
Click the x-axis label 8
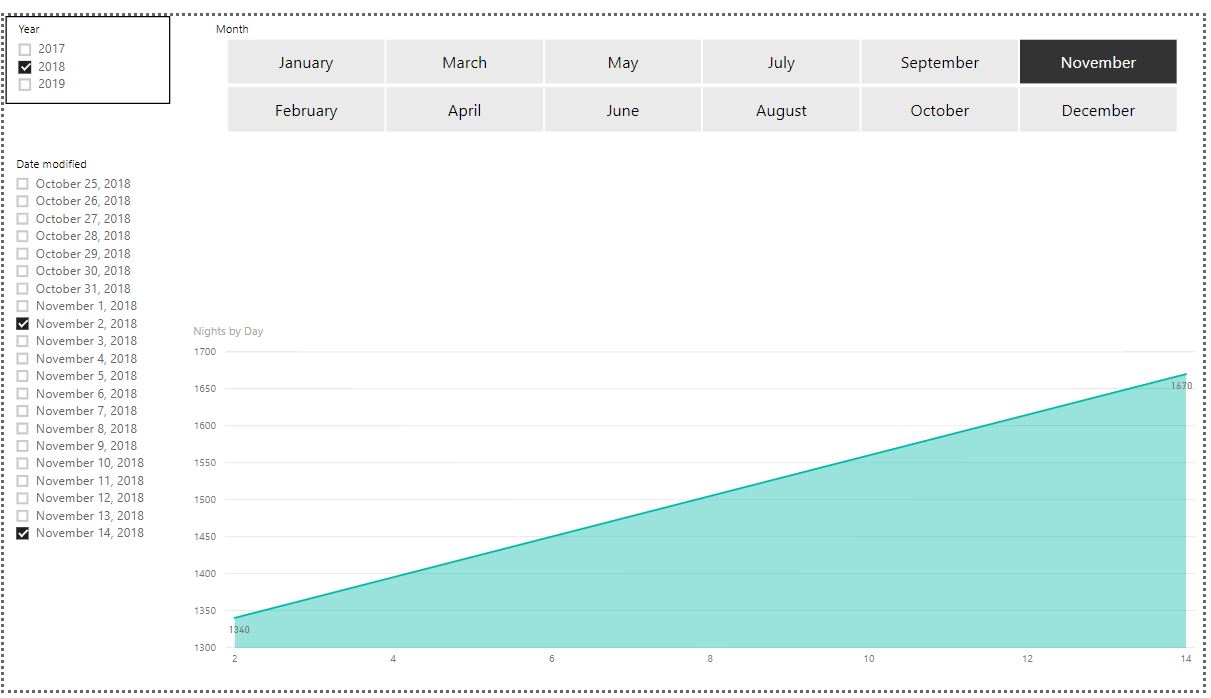coord(710,659)
